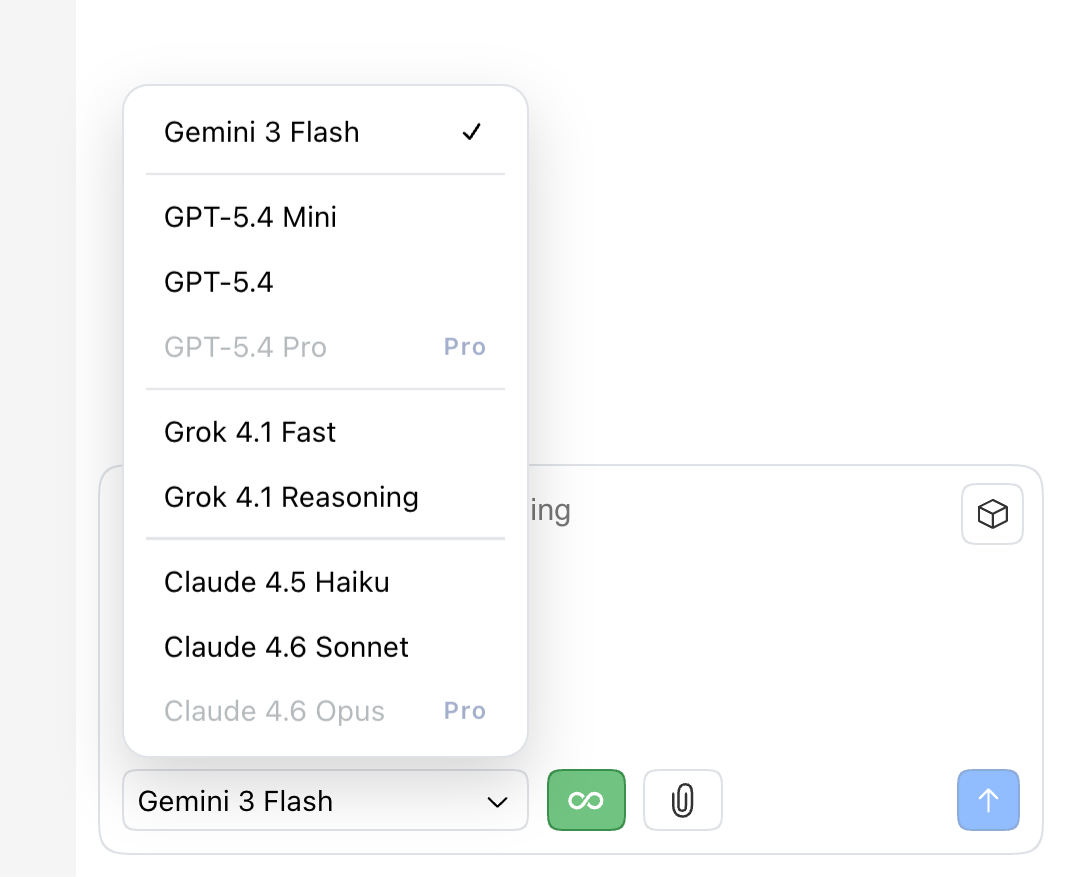Reselect the currently checked Gemini 3 Flash
The height and width of the screenshot is (877, 1066).
(262, 131)
